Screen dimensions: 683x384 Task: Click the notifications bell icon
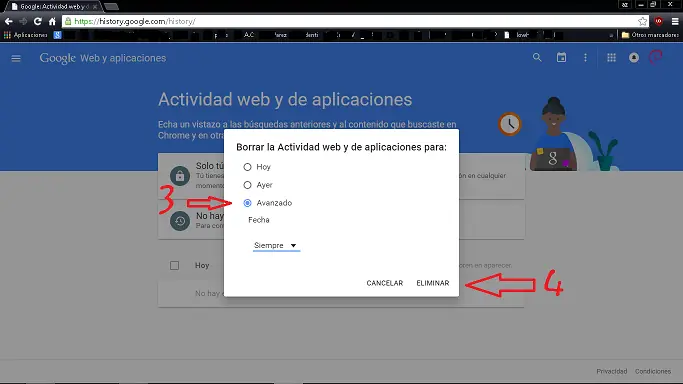coord(634,57)
